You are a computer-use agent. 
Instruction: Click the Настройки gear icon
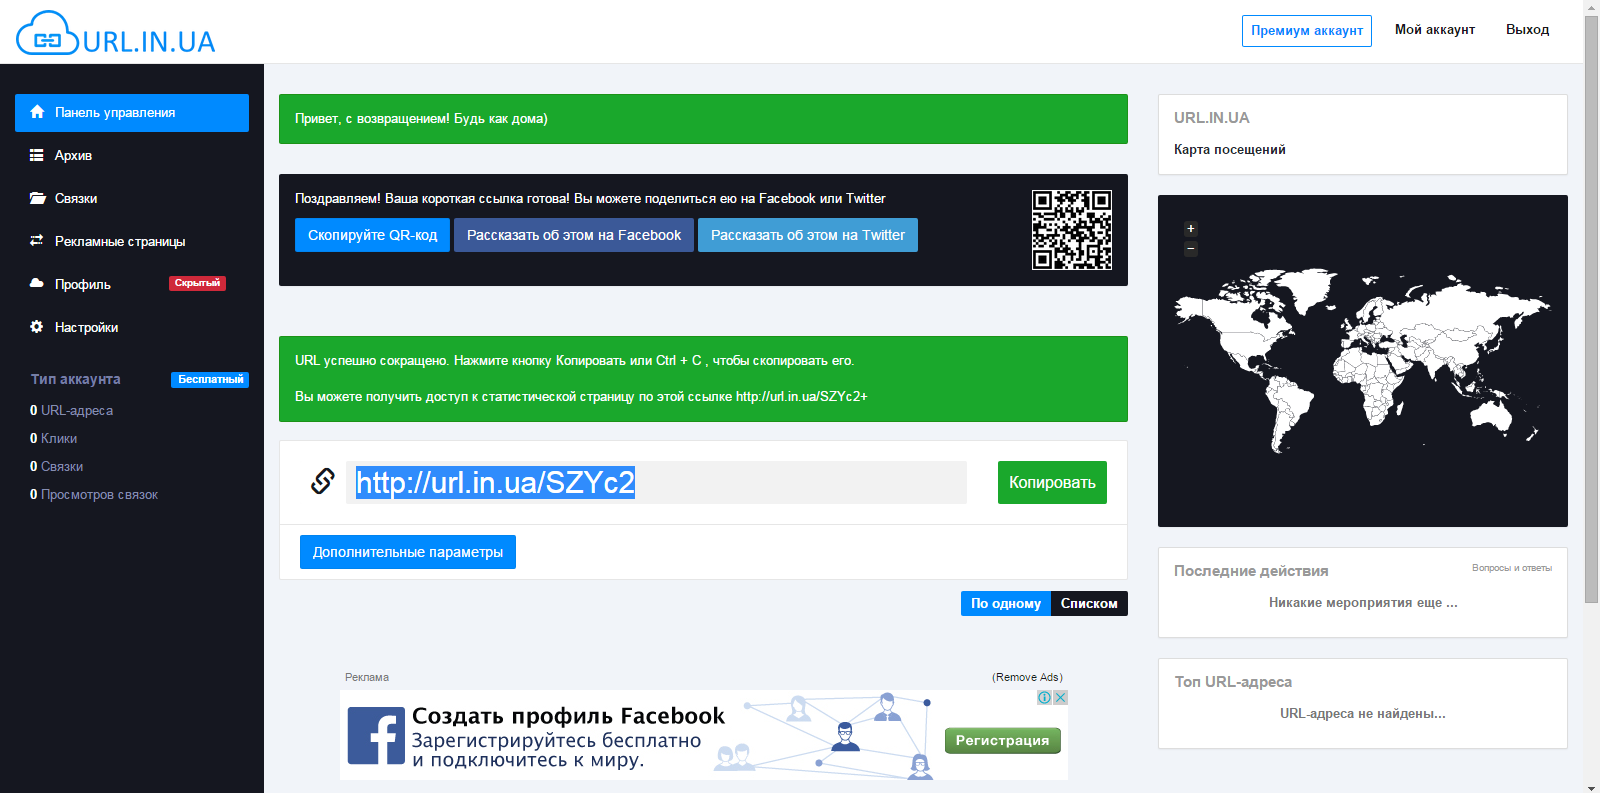click(37, 327)
